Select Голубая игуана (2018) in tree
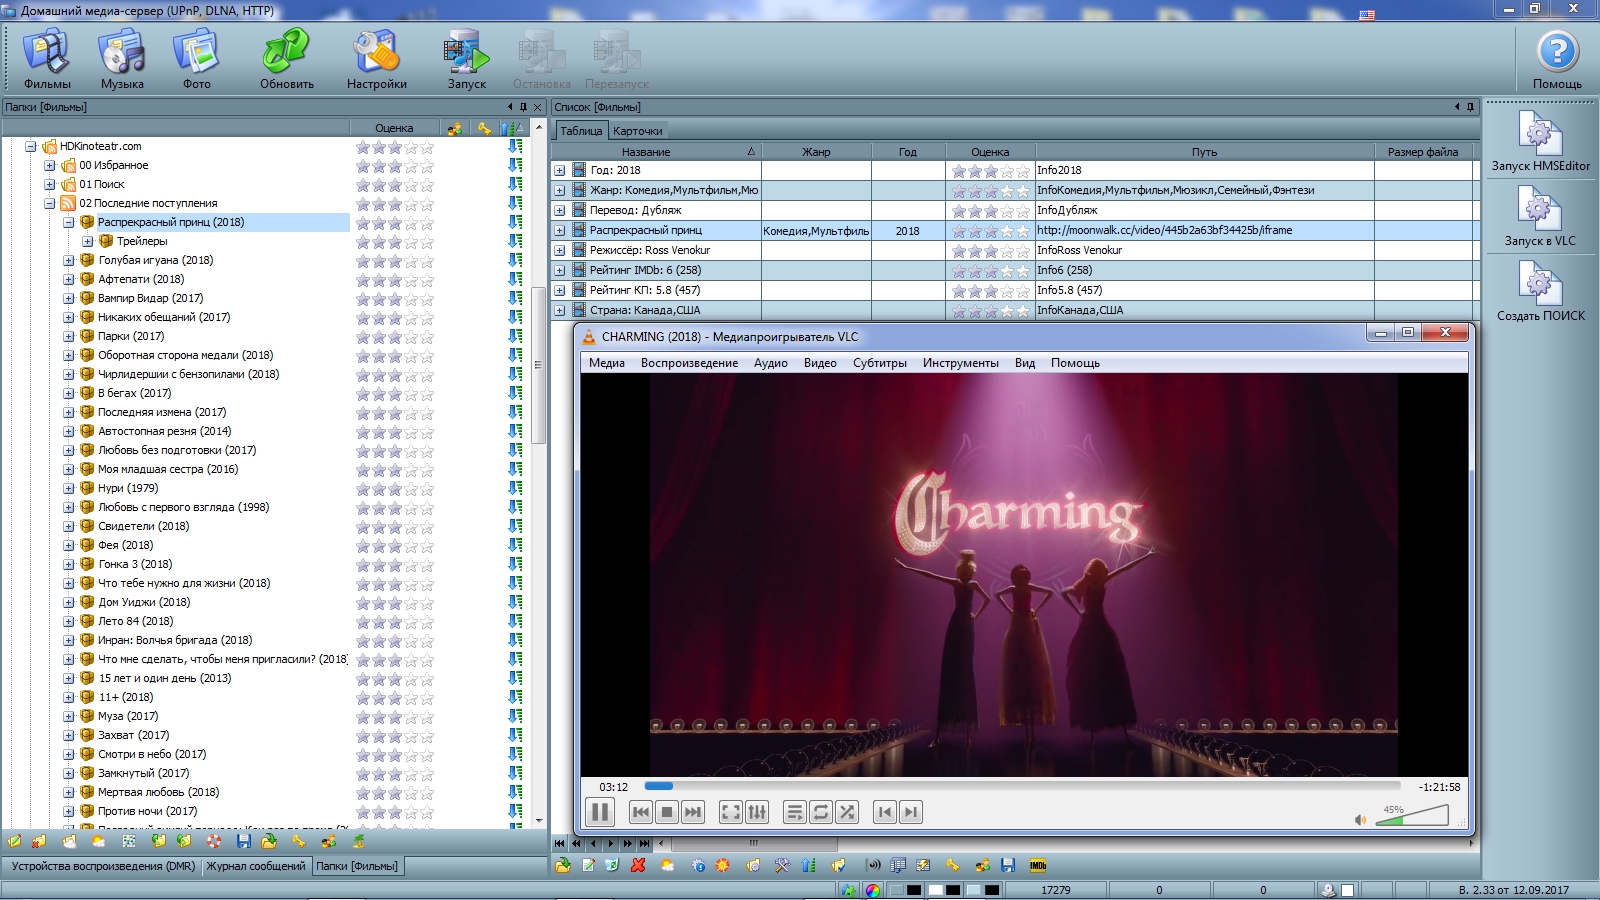1600x900 pixels. (155, 260)
